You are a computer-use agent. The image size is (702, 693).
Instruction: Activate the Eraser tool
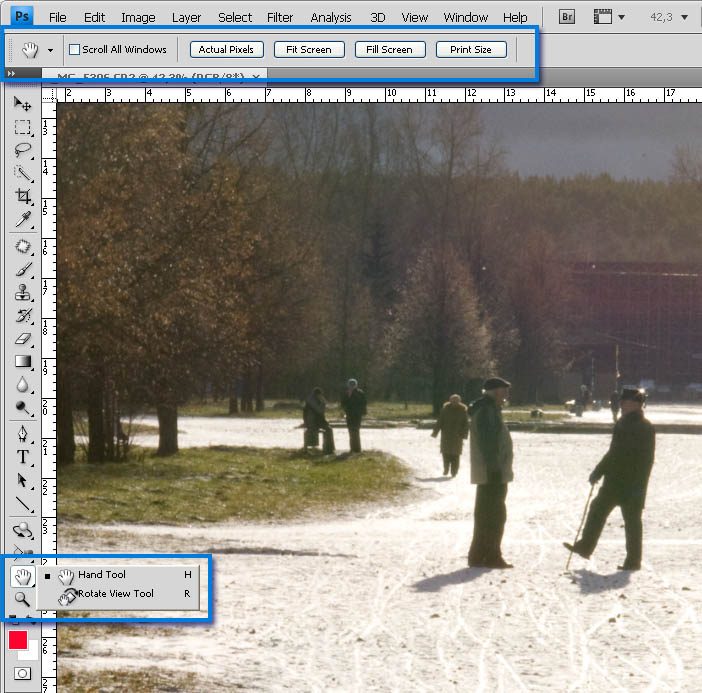[22, 338]
